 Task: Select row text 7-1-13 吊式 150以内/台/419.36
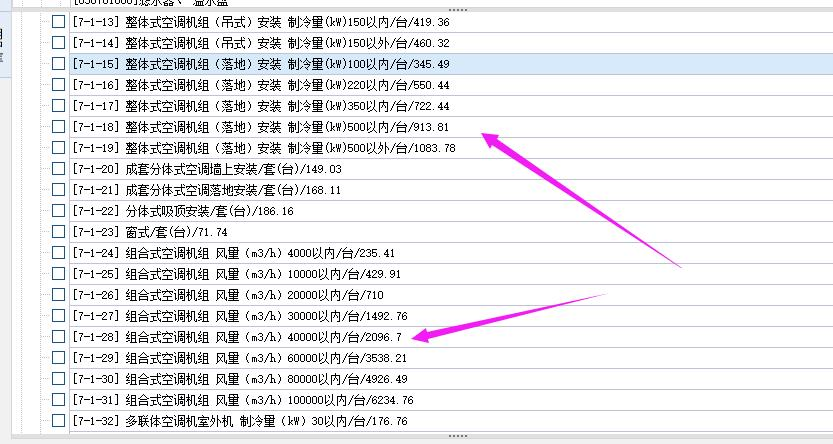261,22
